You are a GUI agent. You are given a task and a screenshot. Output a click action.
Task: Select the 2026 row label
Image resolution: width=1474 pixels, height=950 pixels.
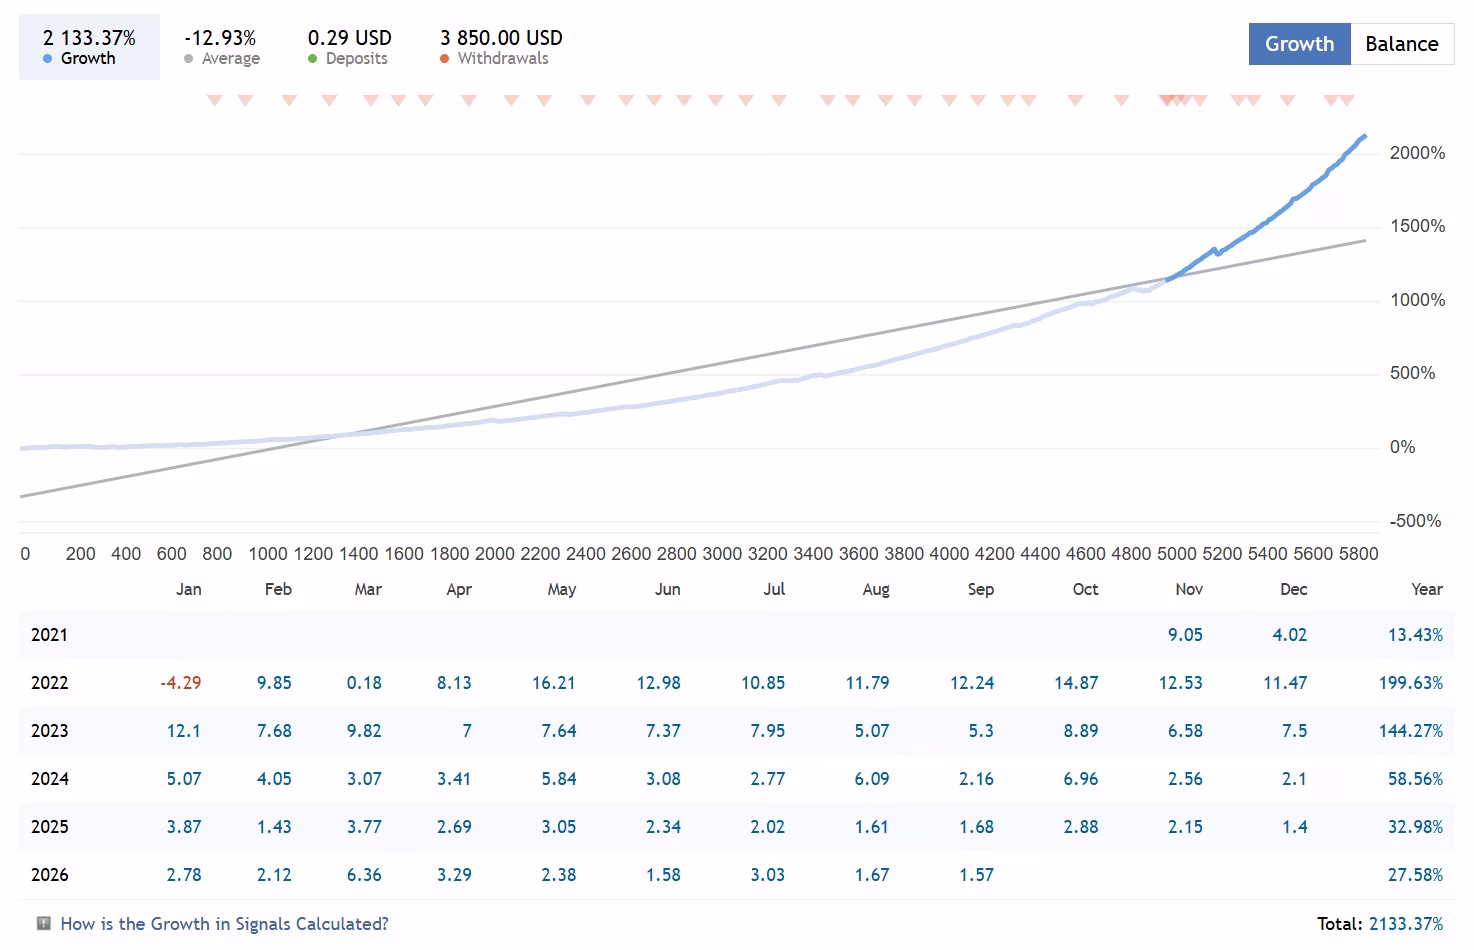tap(49, 875)
